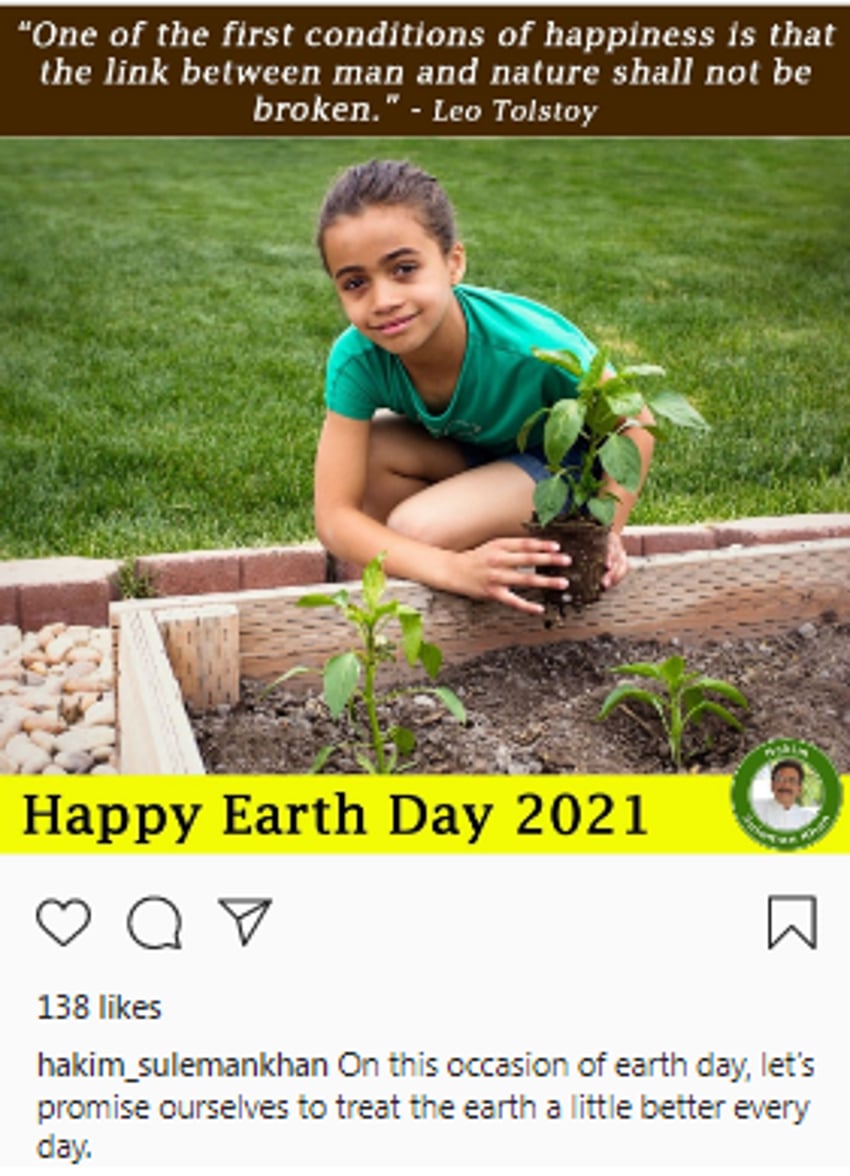This screenshot has width=850, height=1176.
Task: Click the Leo Tolstoy author attribution
Action: point(515,111)
